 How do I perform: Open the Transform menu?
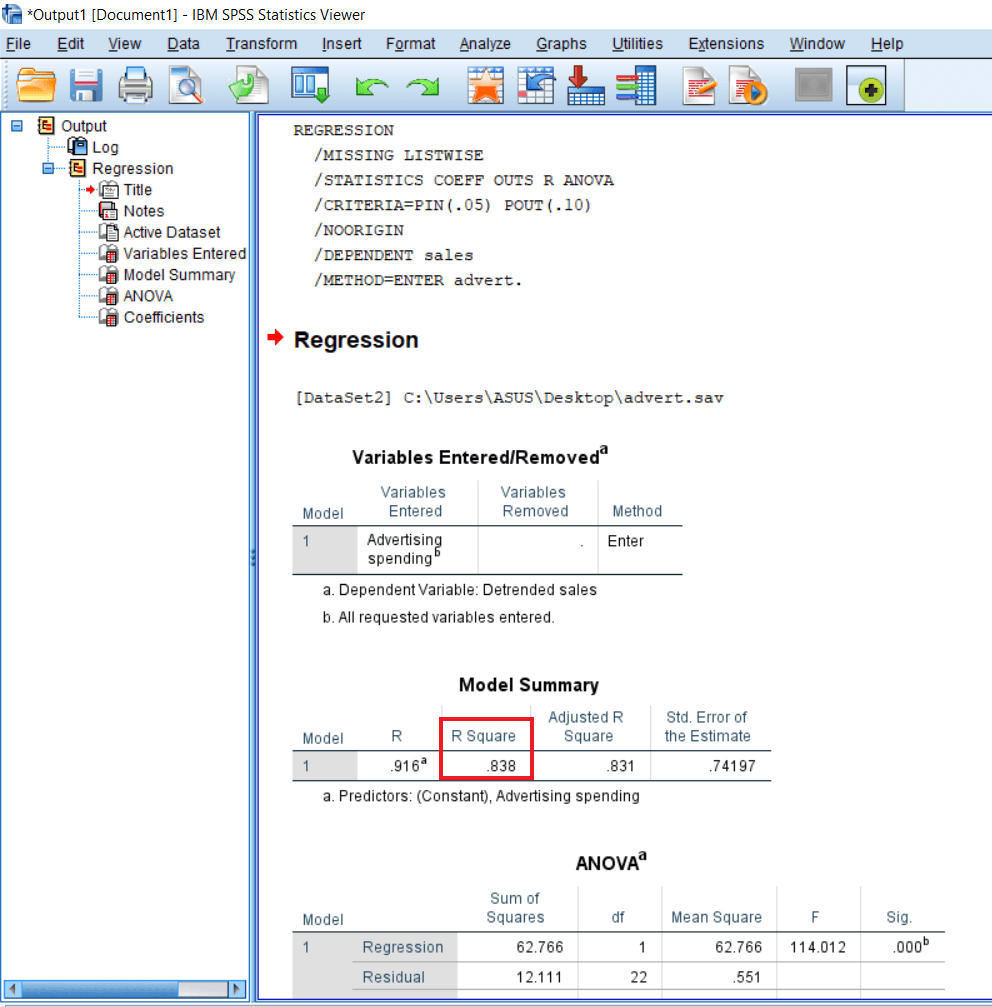point(261,44)
